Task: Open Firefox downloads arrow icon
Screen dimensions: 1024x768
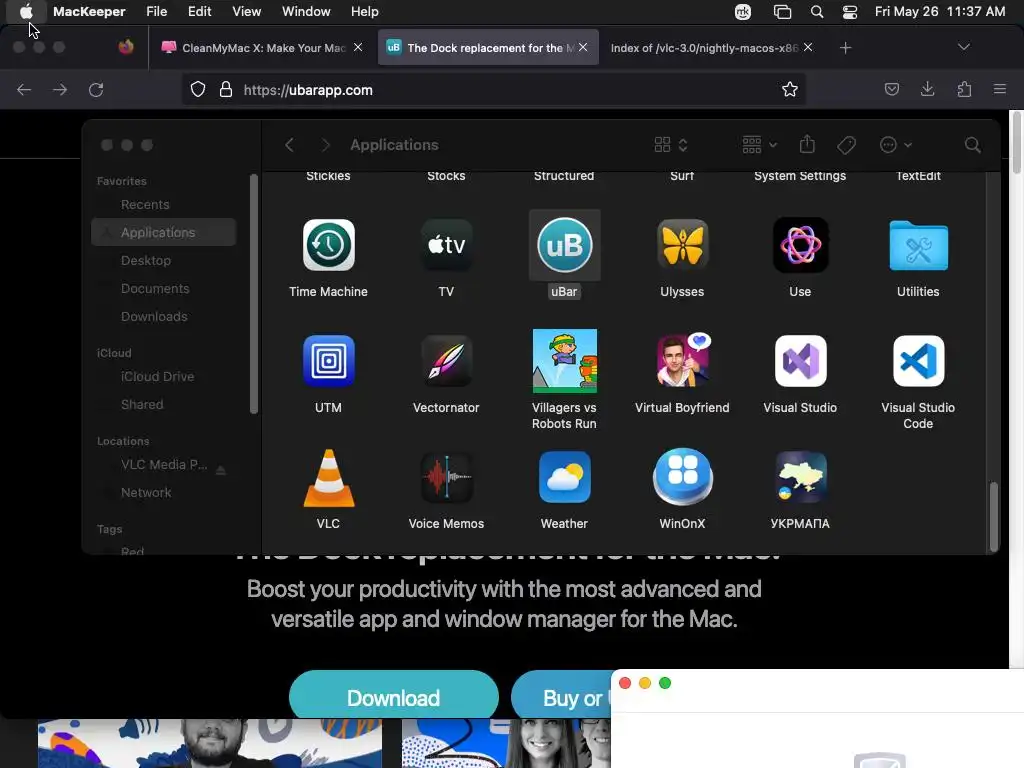Action: (x=927, y=89)
